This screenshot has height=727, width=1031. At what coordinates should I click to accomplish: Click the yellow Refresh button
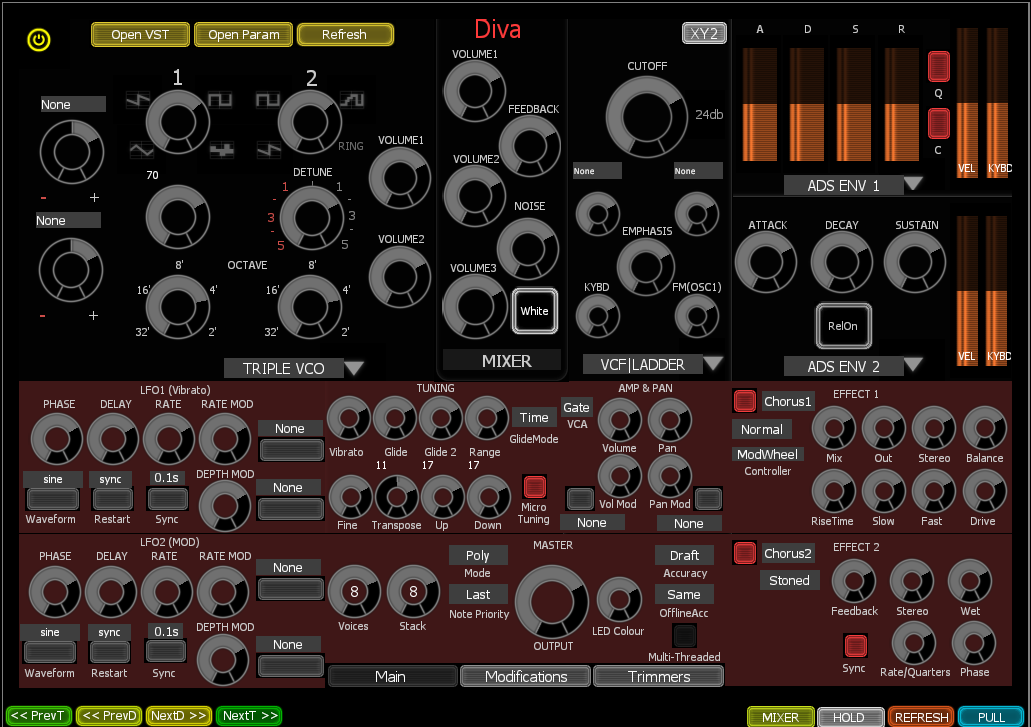[345, 35]
